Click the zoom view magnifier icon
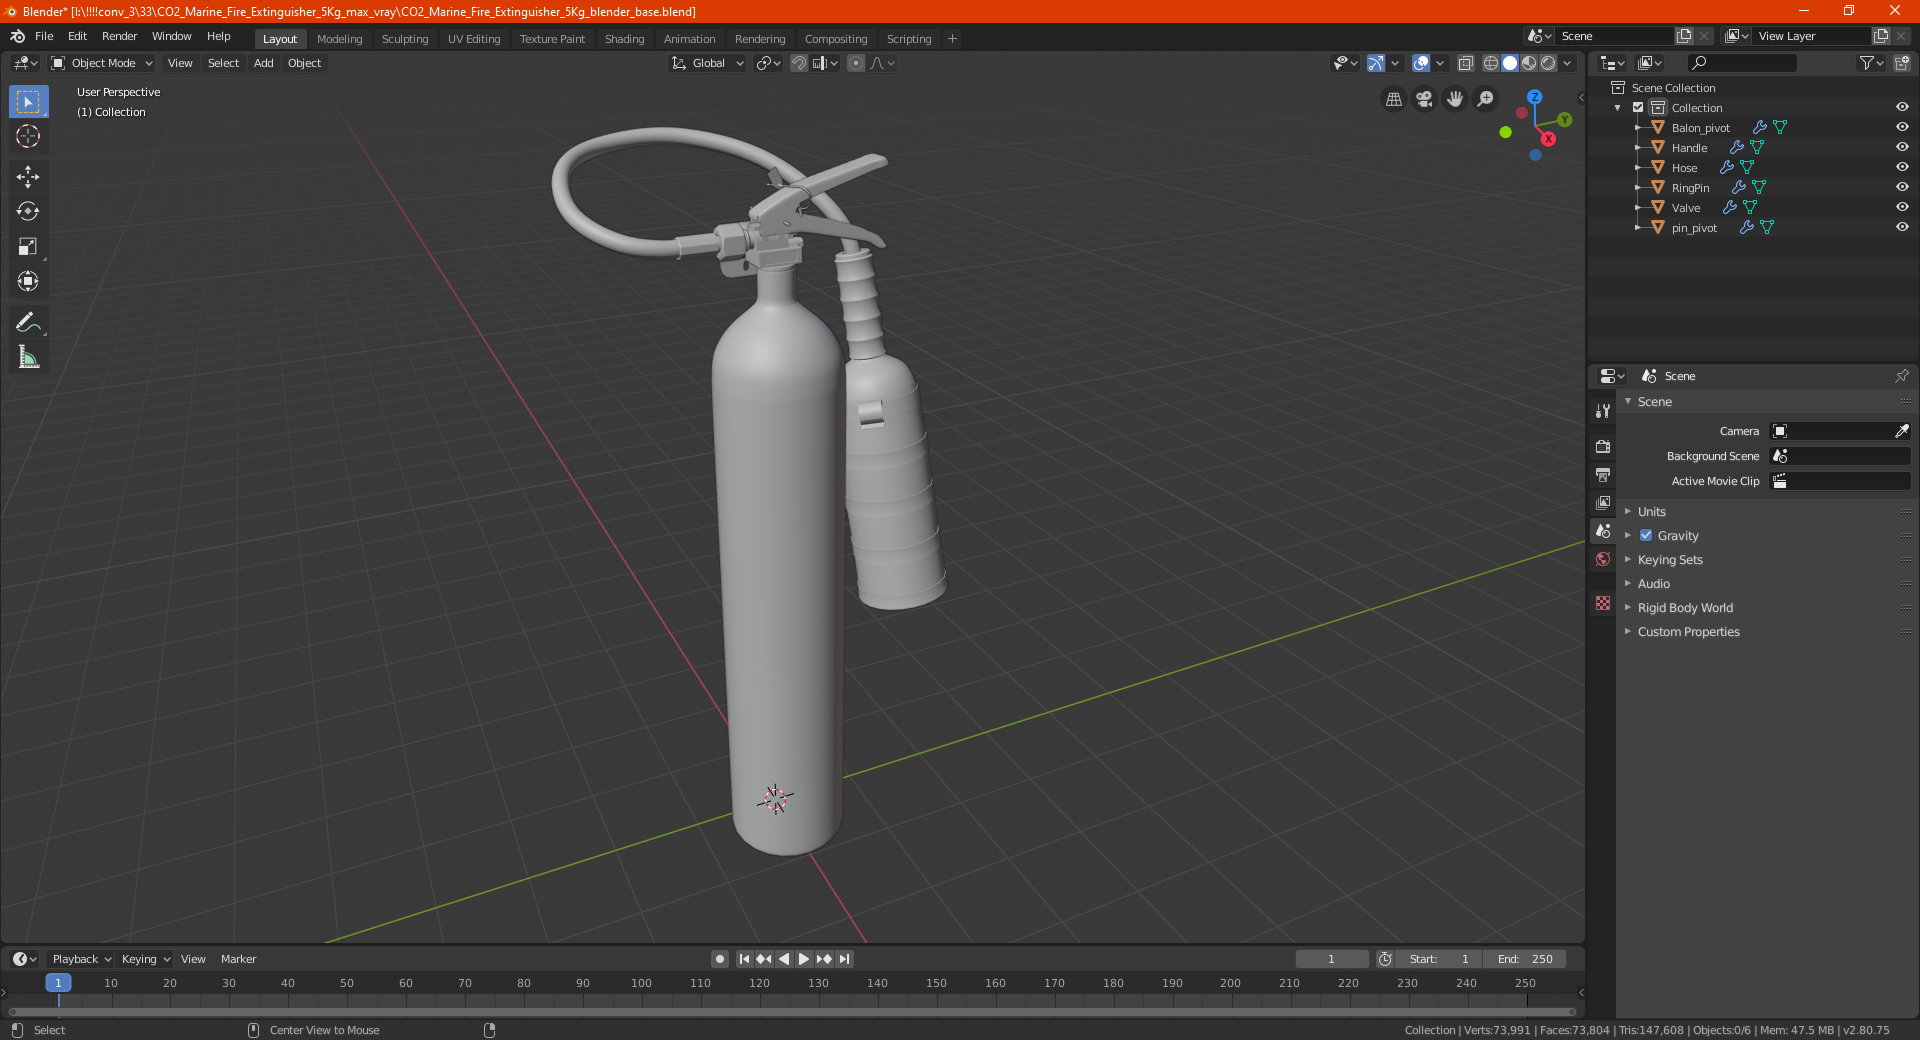1920x1040 pixels. (1486, 99)
